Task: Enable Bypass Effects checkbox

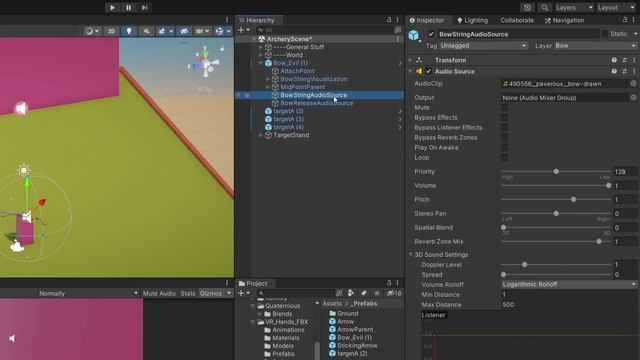Action: pos(504,118)
